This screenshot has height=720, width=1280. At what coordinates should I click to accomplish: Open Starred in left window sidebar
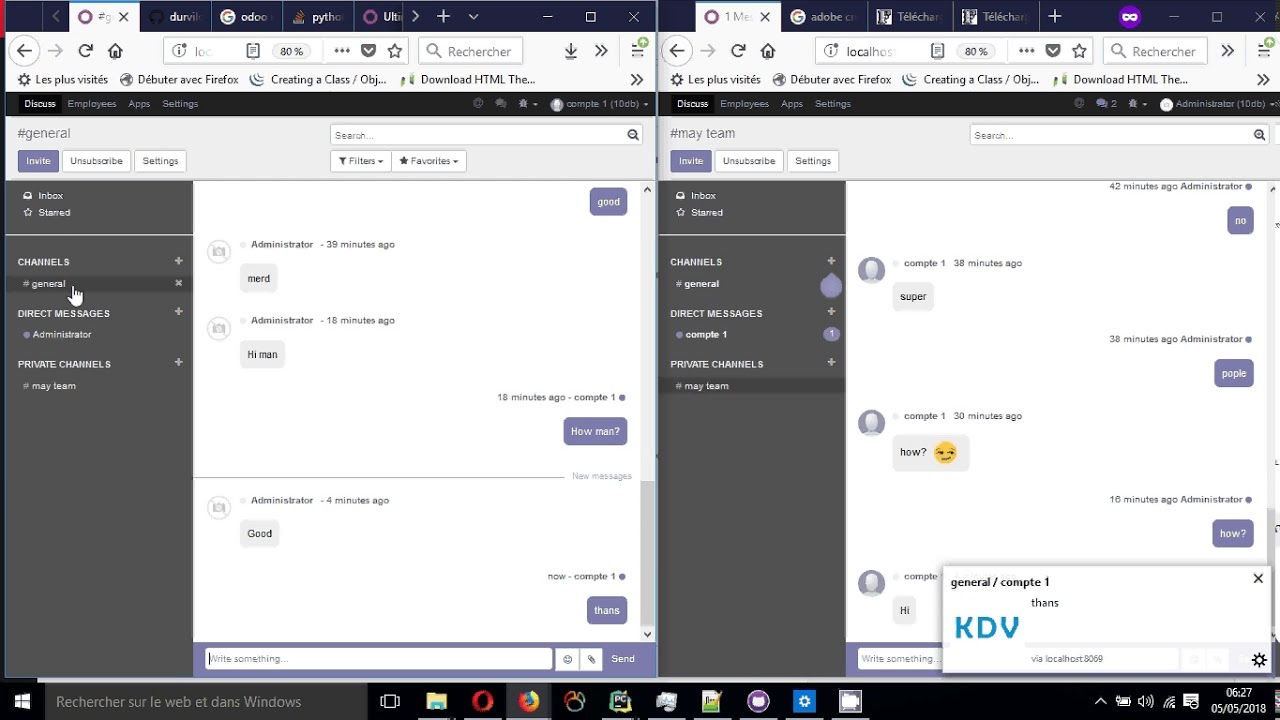[53, 213]
